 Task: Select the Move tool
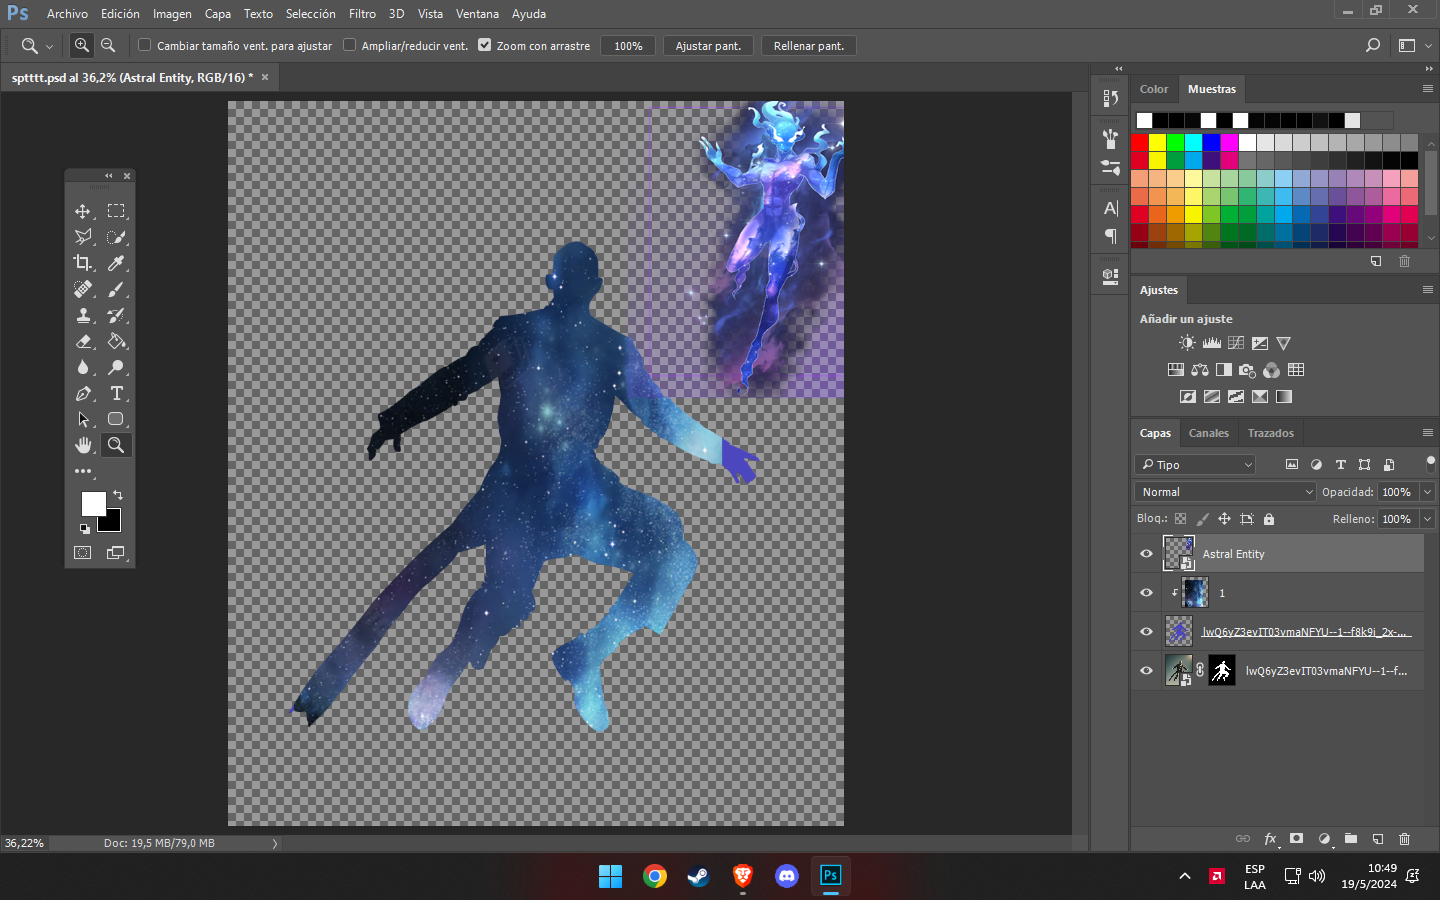pos(83,211)
